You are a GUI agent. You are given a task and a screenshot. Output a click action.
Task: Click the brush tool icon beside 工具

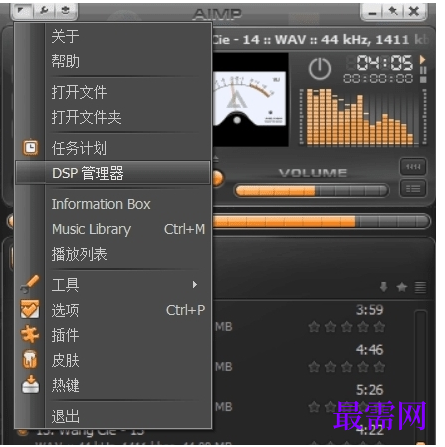point(30,284)
